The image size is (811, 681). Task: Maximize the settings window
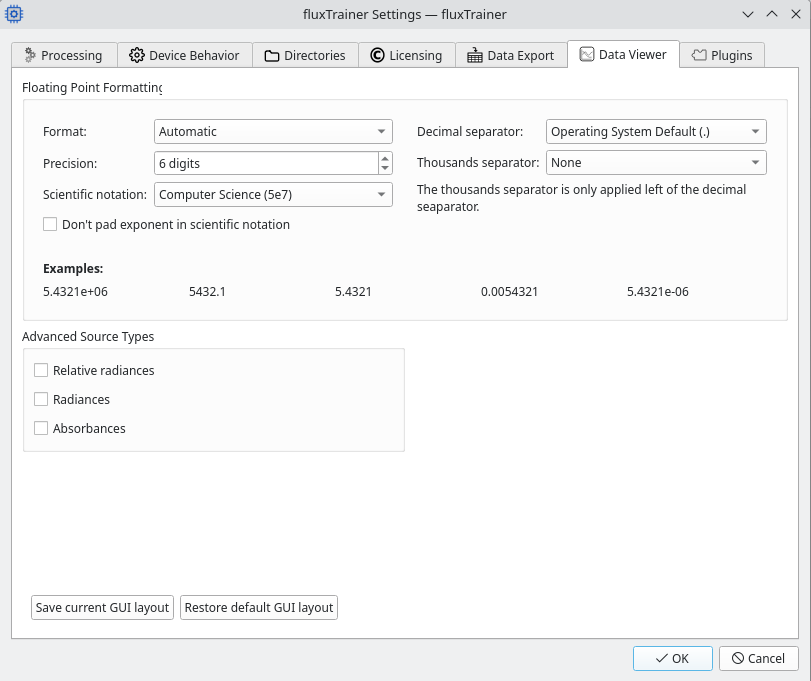pos(772,14)
